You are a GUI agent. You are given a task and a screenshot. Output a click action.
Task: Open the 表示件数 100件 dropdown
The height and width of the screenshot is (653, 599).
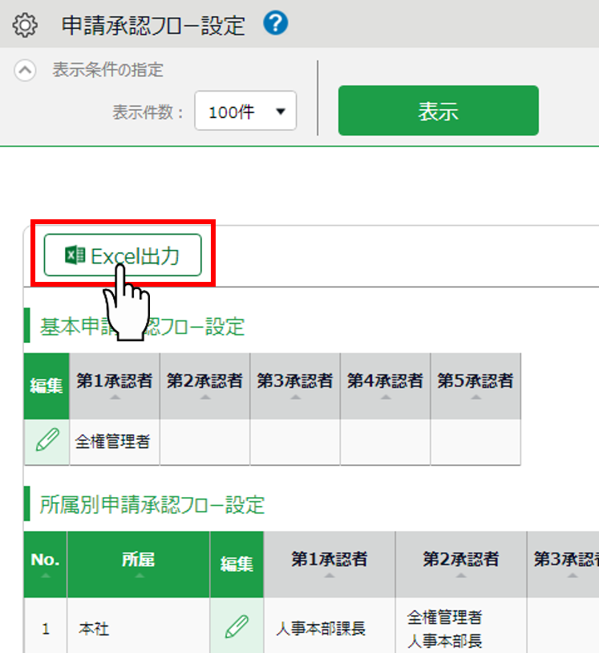tap(245, 111)
